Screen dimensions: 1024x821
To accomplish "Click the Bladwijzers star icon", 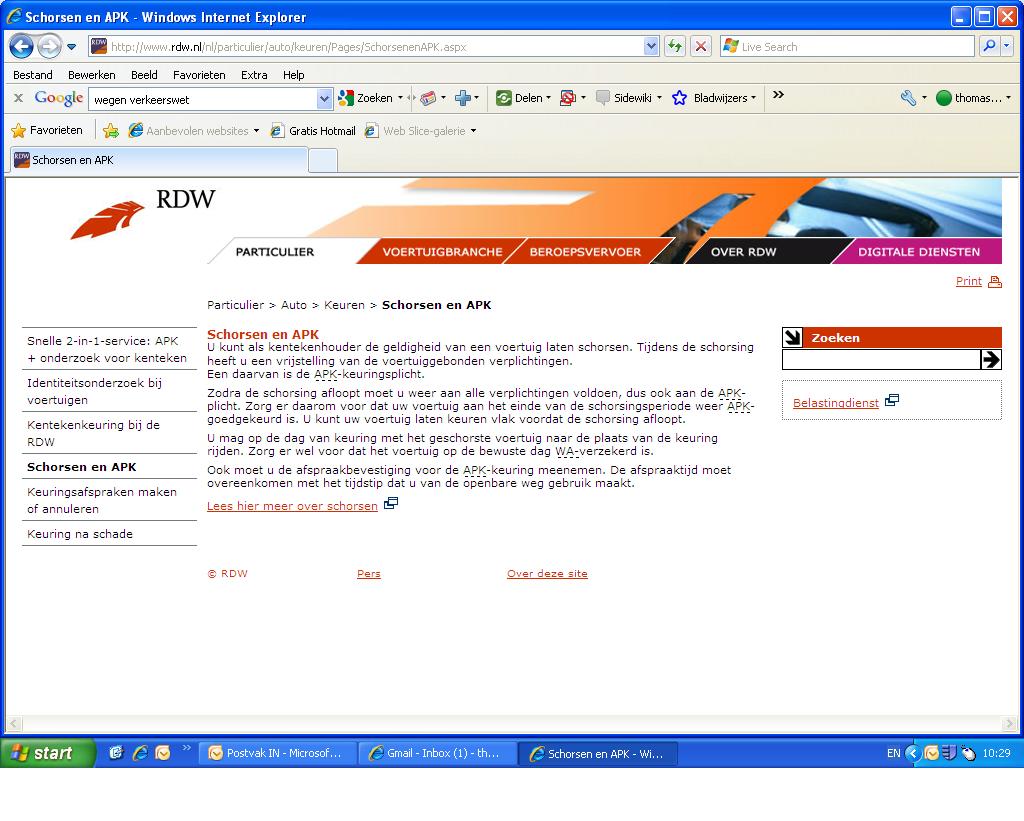I will click(680, 98).
